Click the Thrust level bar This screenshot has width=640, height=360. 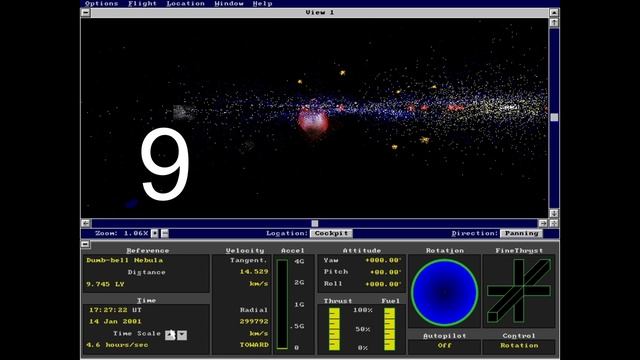point(334,329)
